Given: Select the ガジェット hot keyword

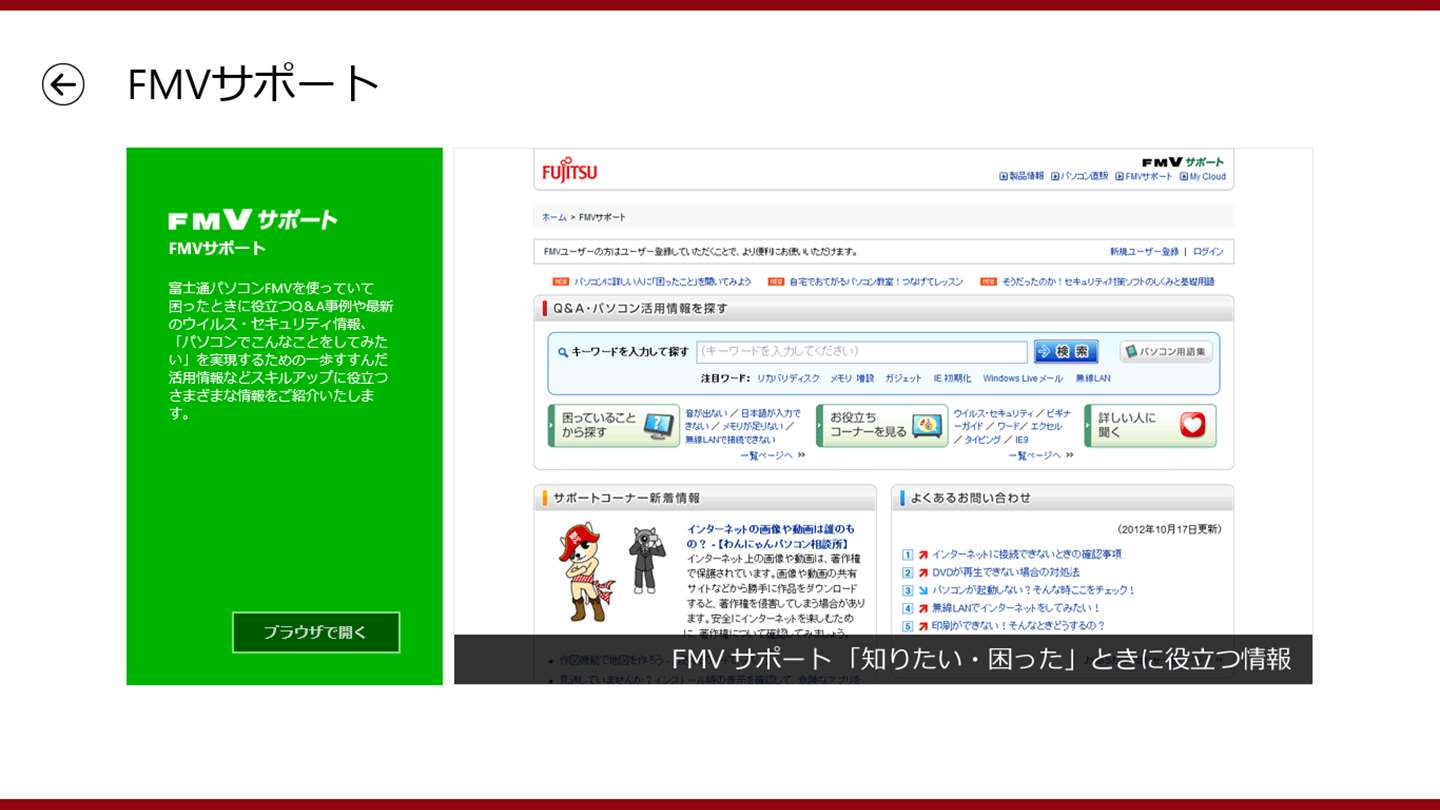Looking at the screenshot, I should click(903, 379).
